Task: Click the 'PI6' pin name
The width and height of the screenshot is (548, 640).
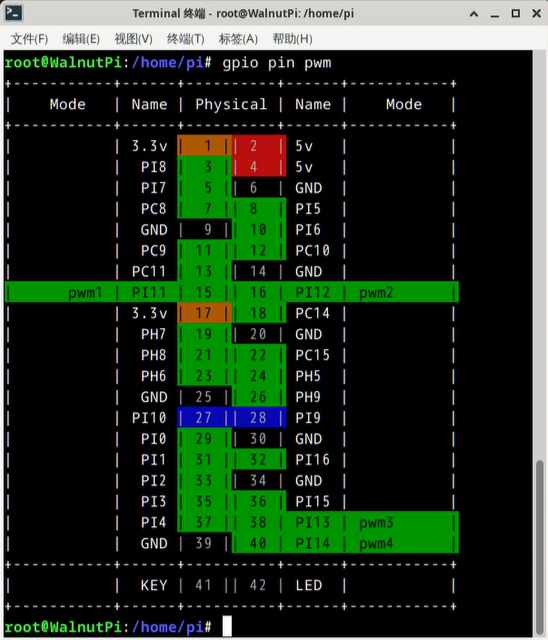Action: coord(308,229)
